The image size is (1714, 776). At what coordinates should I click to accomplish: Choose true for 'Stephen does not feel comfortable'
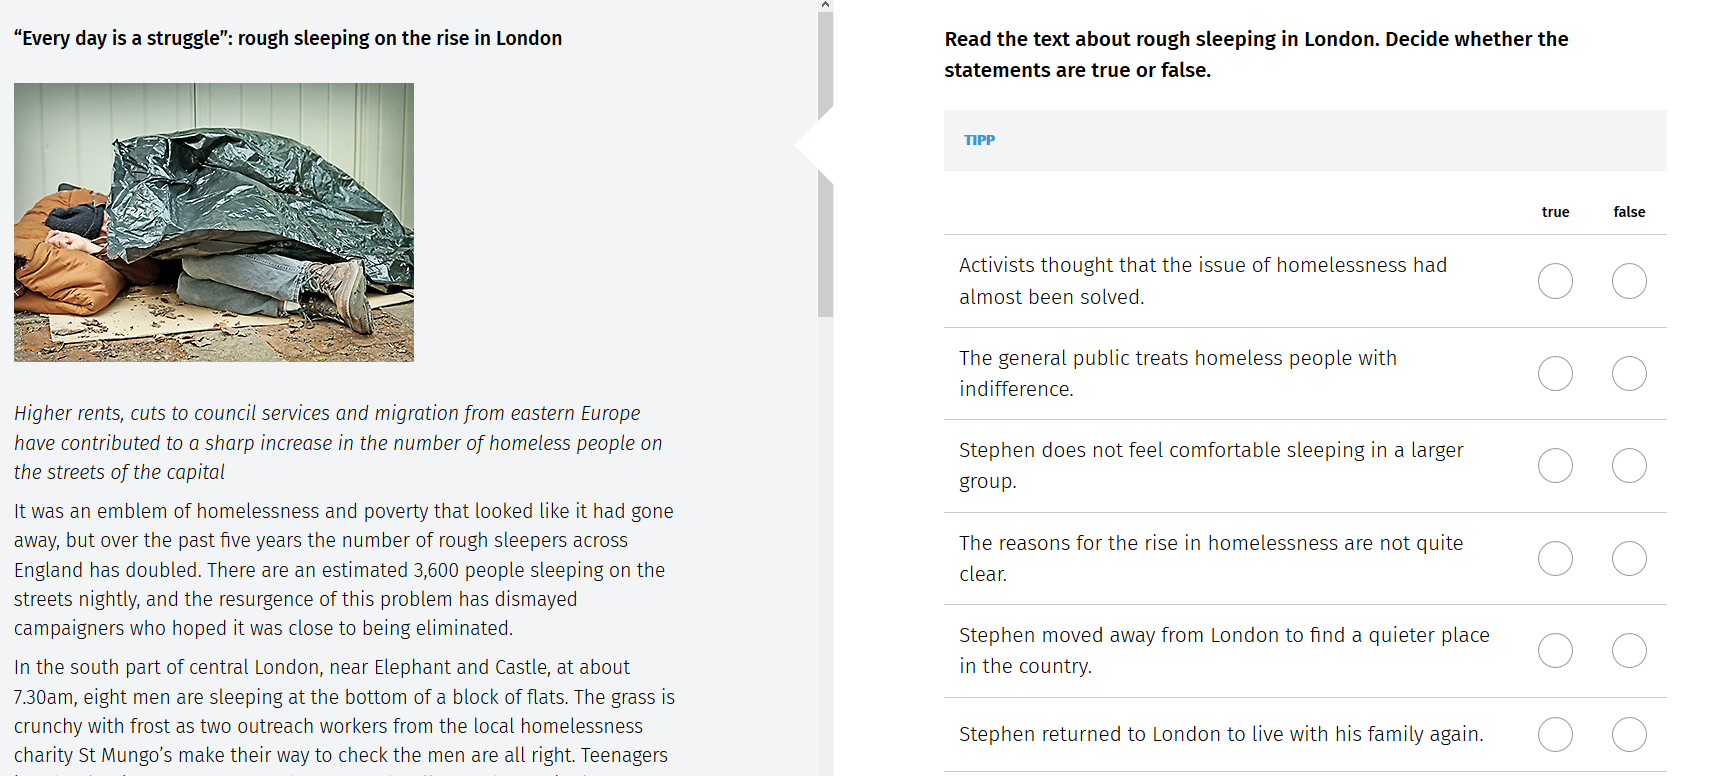(1555, 466)
